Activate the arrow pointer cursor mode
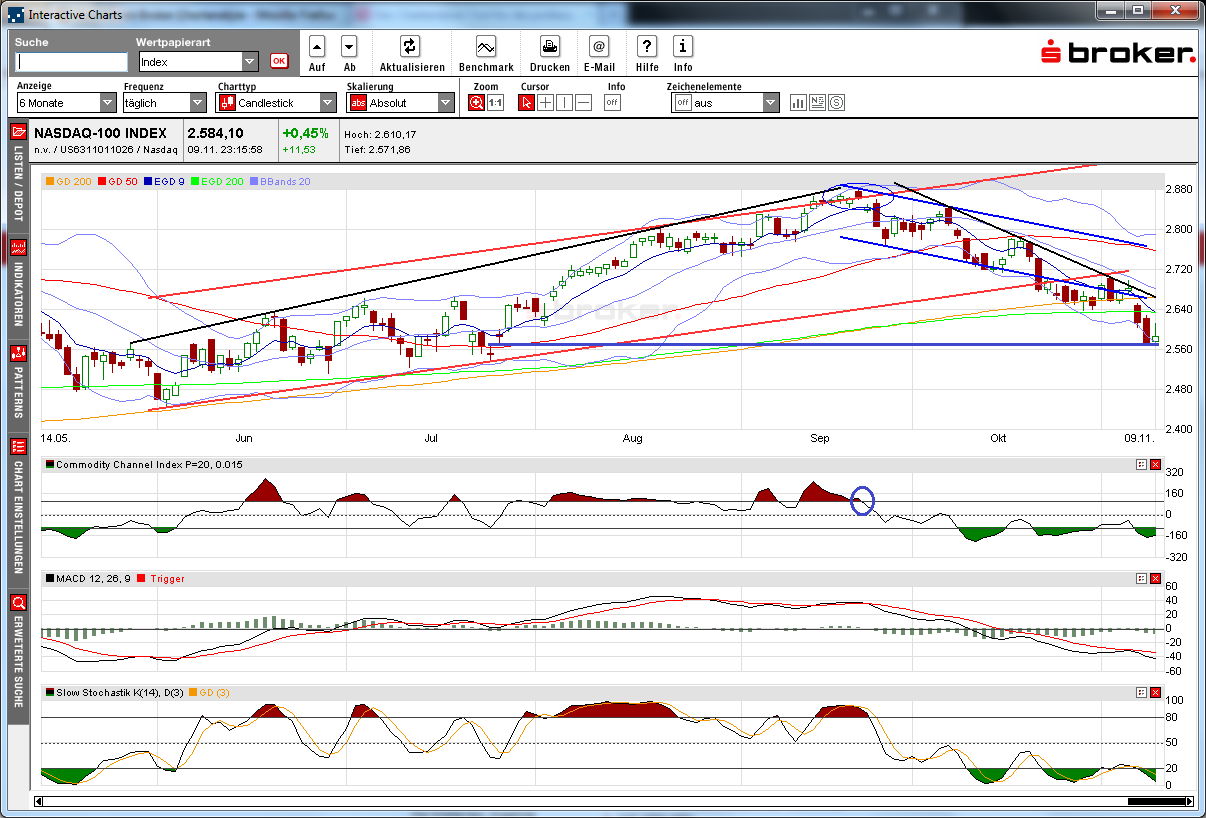Image resolution: width=1206 pixels, height=818 pixels. coord(526,103)
